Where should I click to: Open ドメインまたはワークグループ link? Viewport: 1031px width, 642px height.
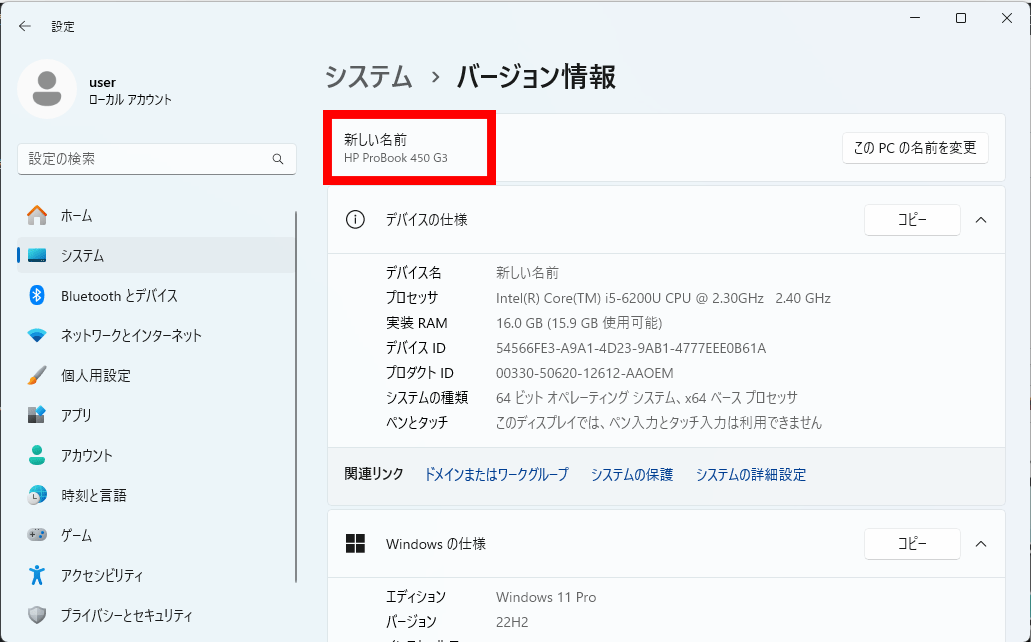496,475
